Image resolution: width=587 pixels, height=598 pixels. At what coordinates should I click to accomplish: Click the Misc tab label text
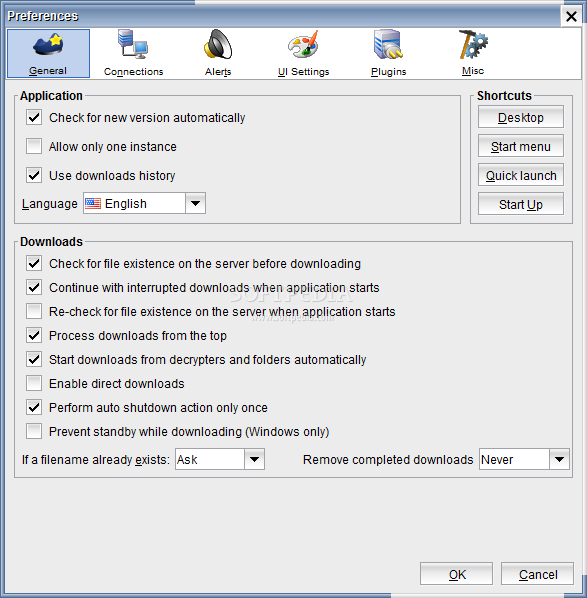coord(473,71)
